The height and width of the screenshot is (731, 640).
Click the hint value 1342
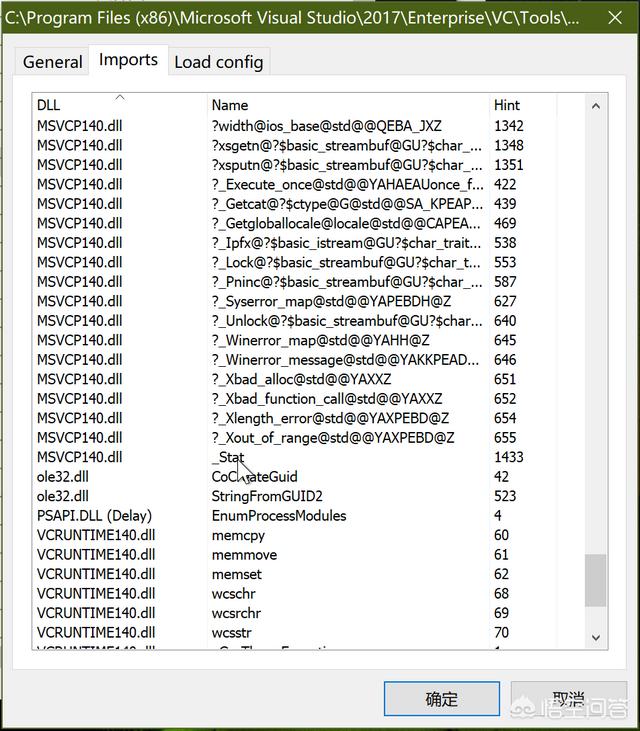[509, 126]
